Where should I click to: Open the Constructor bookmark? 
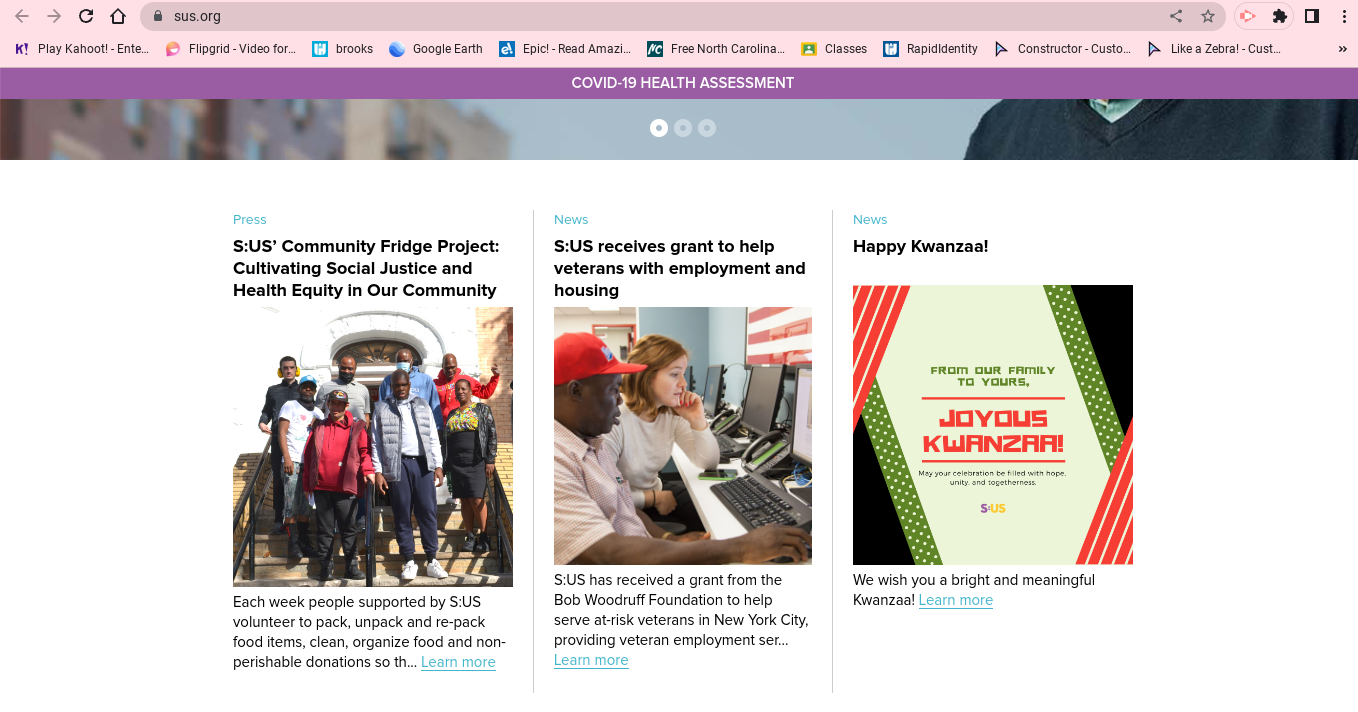pyautogui.click(x=1063, y=48)
